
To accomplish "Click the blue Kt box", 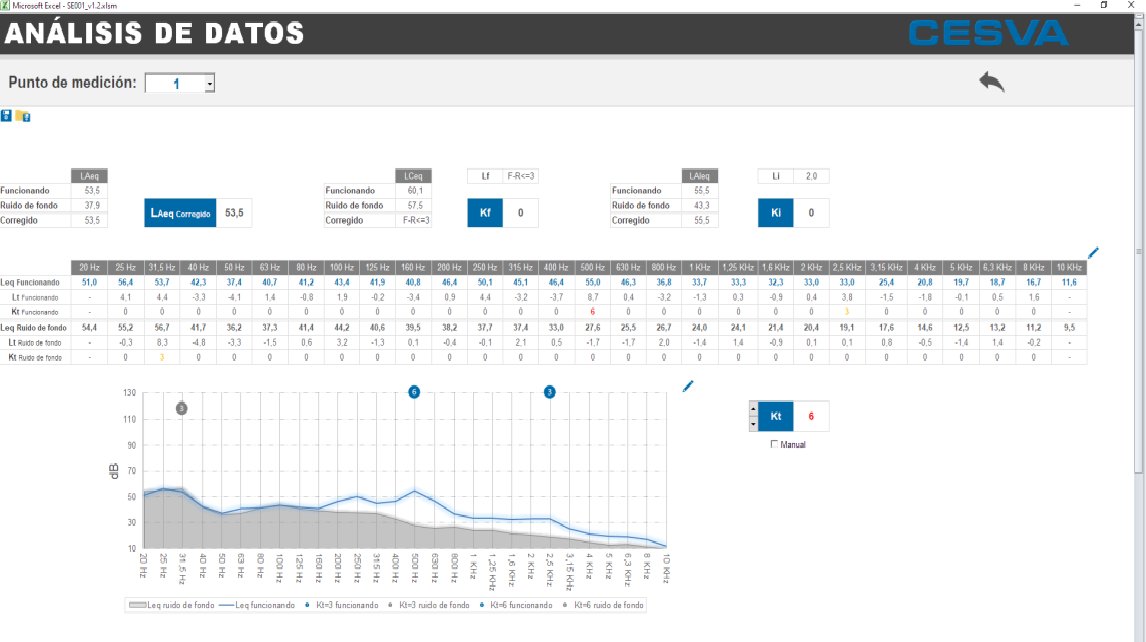I will point(775,416).
